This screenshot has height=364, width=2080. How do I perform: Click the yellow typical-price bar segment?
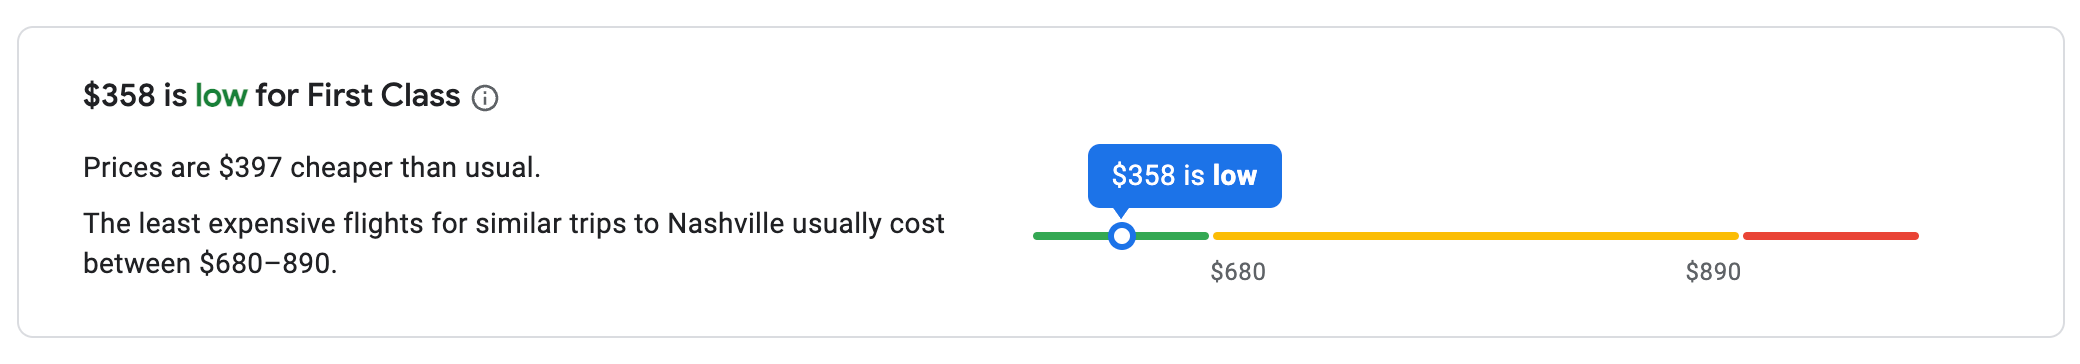(1476, 236)
